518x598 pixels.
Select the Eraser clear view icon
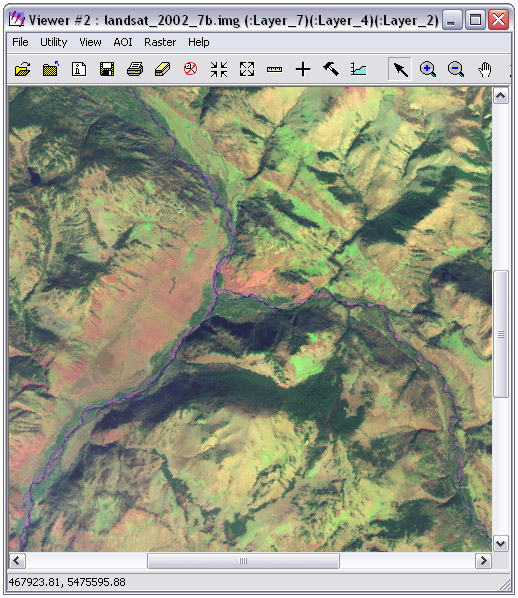pos(163,69)
